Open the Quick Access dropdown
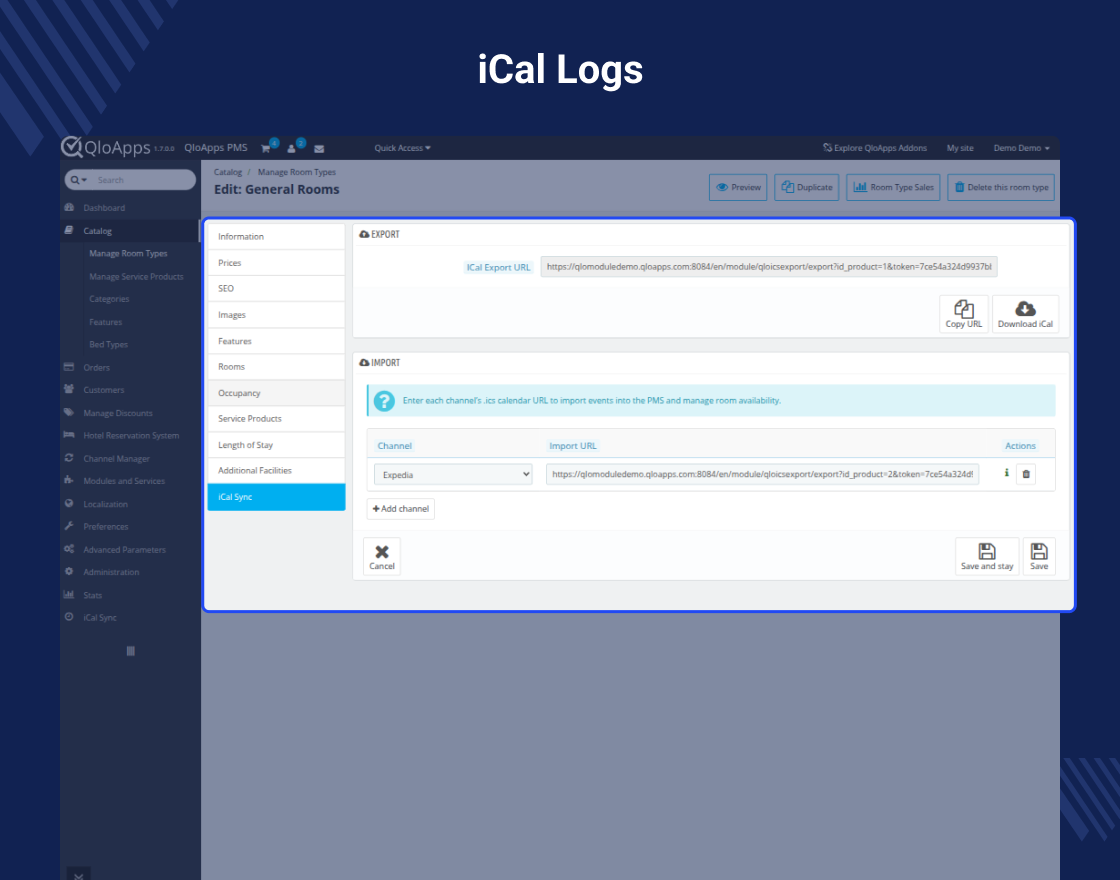1120x880 pixels. click(x=402, y=148)
